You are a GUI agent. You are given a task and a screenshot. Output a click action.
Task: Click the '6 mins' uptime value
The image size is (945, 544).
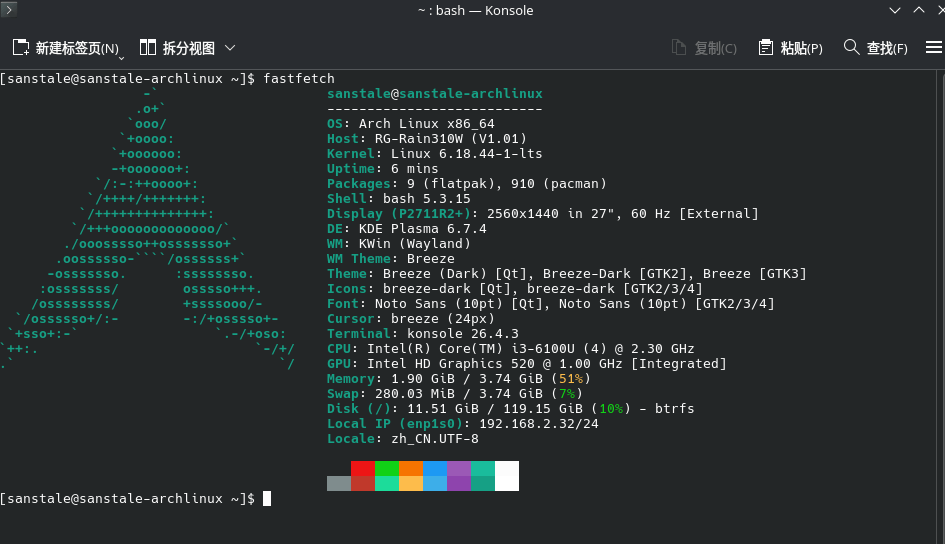tap(415, 169)
